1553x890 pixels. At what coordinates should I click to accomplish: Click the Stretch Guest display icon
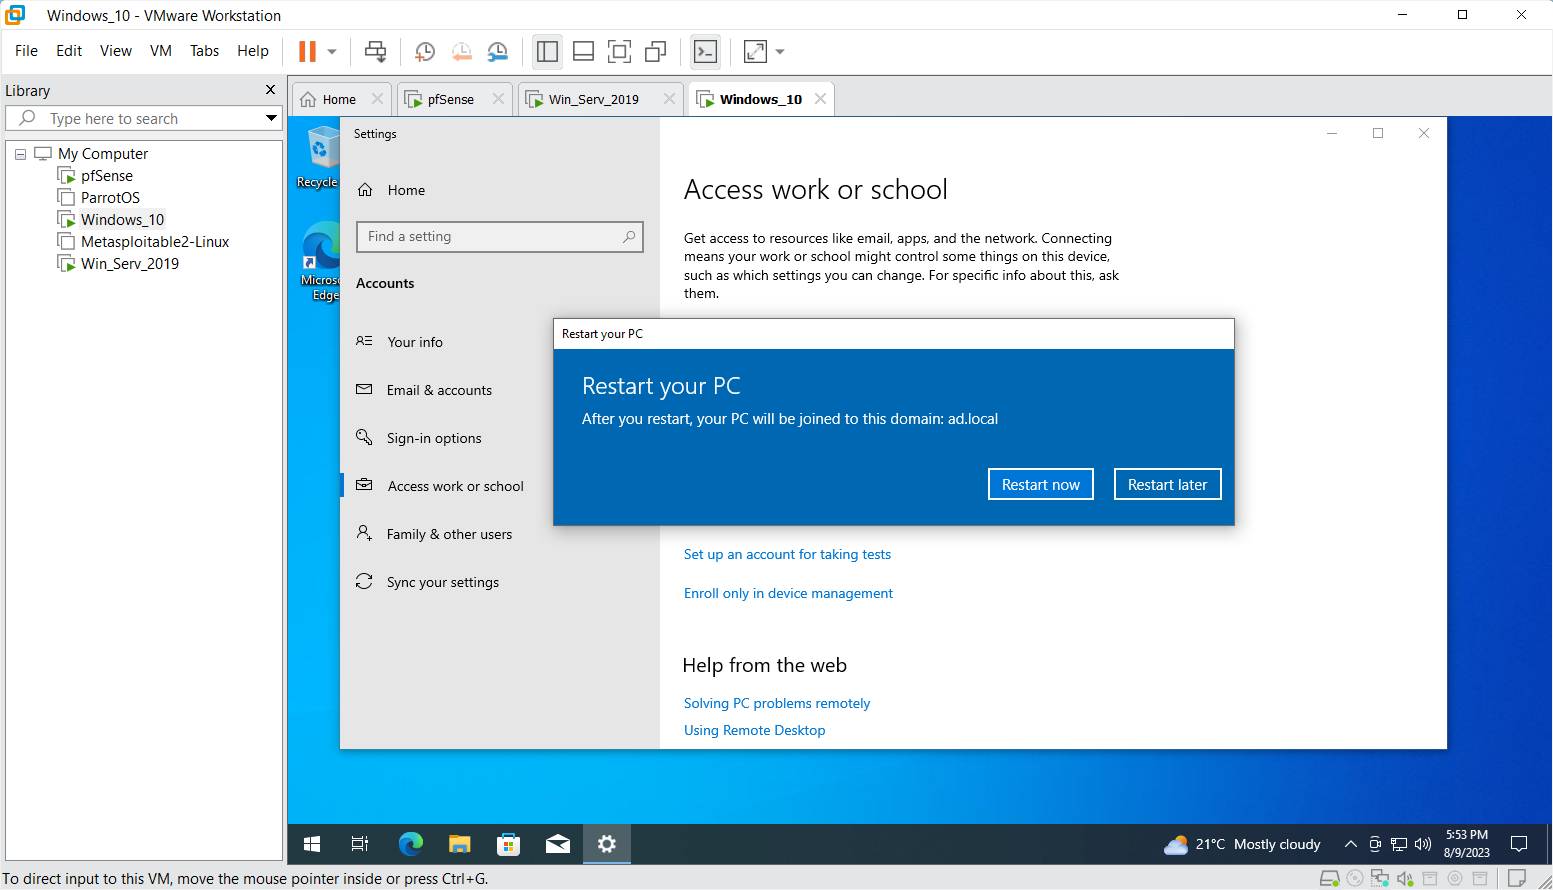click(755, 51)
